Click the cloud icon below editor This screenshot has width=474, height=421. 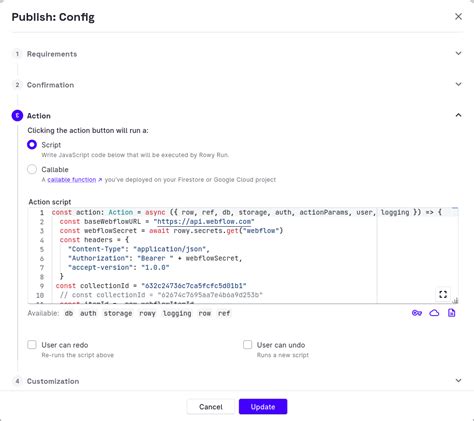[434, 313]
